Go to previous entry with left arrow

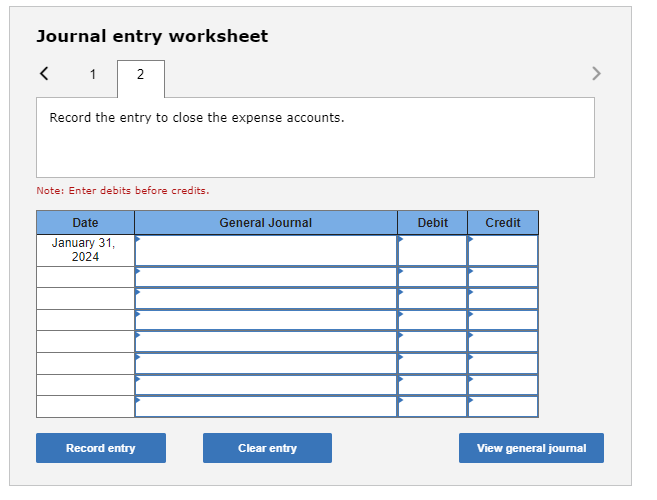pyautogui.click(x=44, y=73)
